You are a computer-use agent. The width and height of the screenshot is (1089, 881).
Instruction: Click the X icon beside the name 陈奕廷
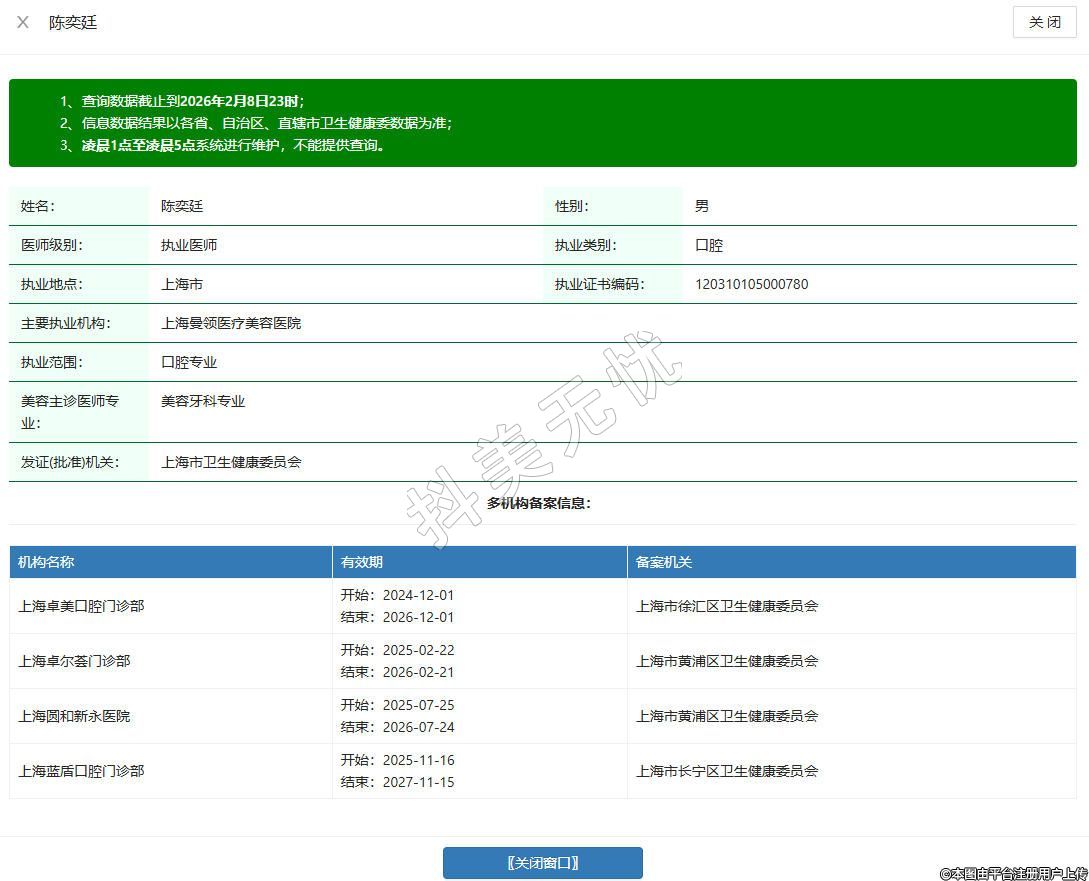point(23,22)
